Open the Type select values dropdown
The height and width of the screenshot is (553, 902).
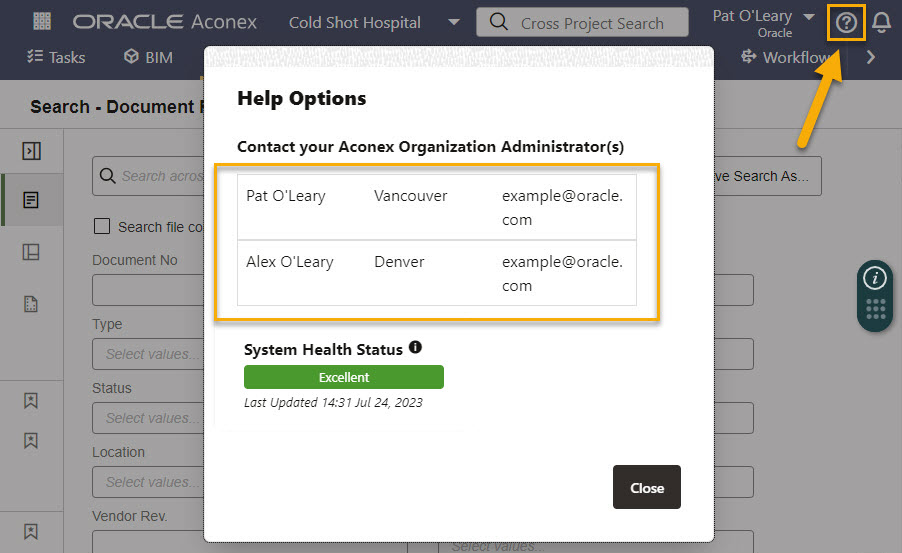[148, 354]
